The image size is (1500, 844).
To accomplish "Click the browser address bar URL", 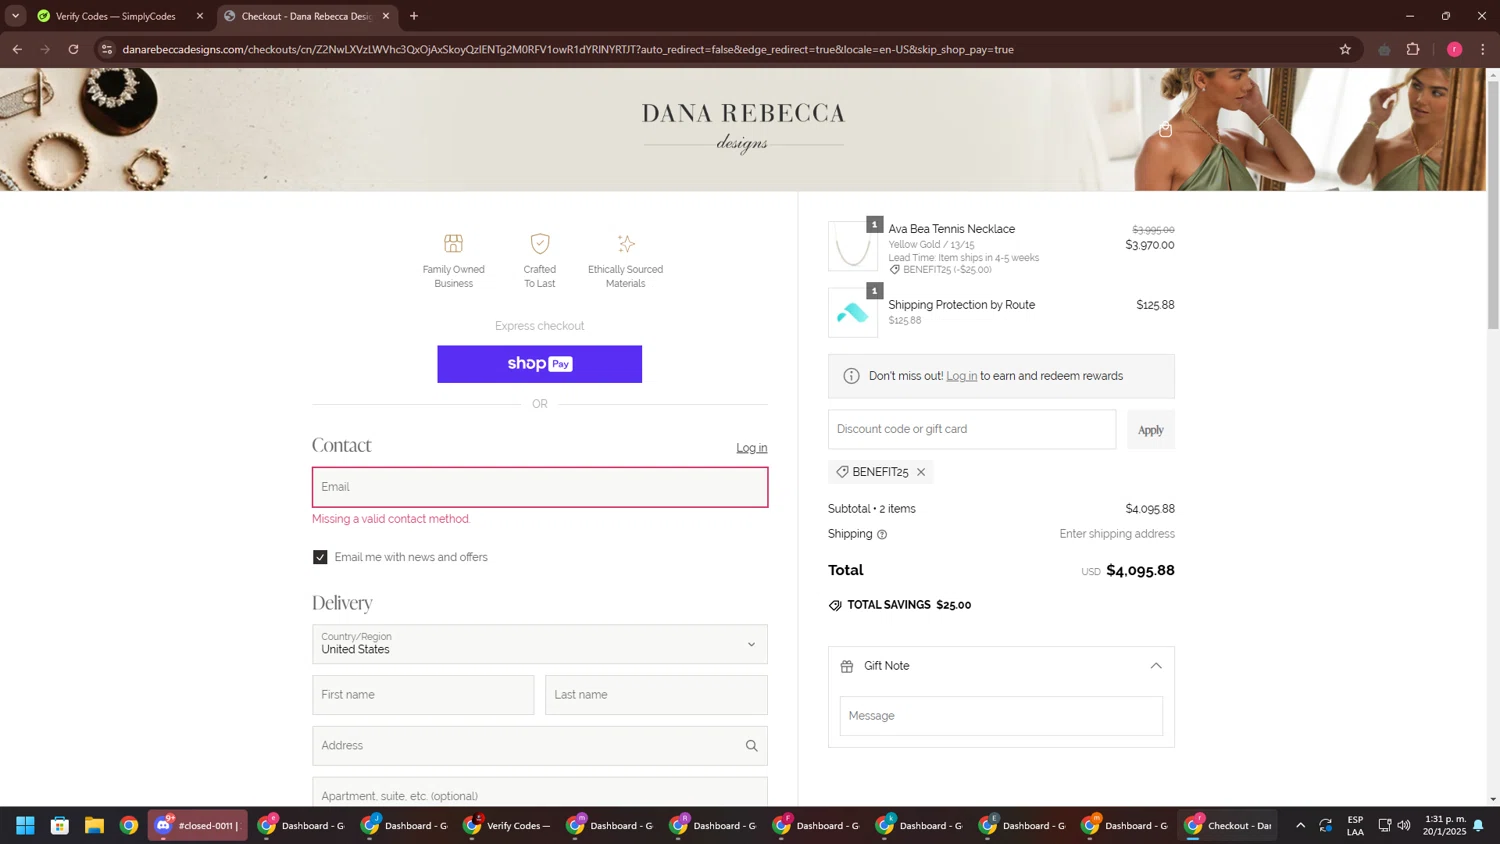I will 568,49.
